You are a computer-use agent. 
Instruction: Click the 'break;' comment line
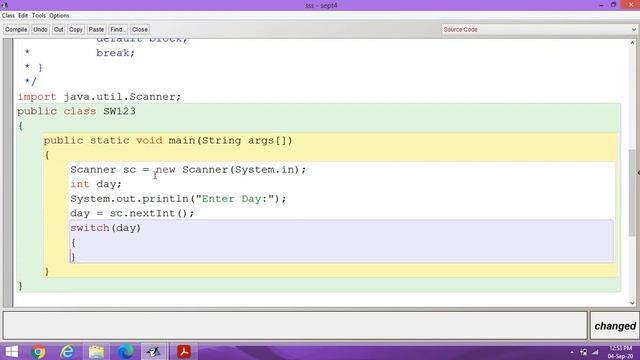(x=116, y=53)
